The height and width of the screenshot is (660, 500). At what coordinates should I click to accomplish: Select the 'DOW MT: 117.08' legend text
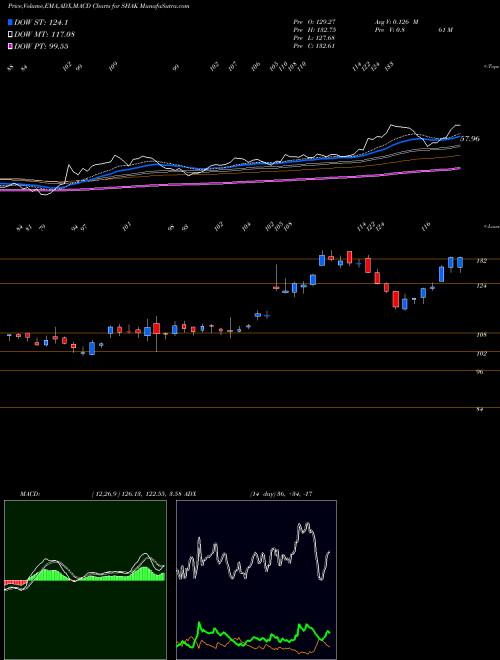pos(45,34)
